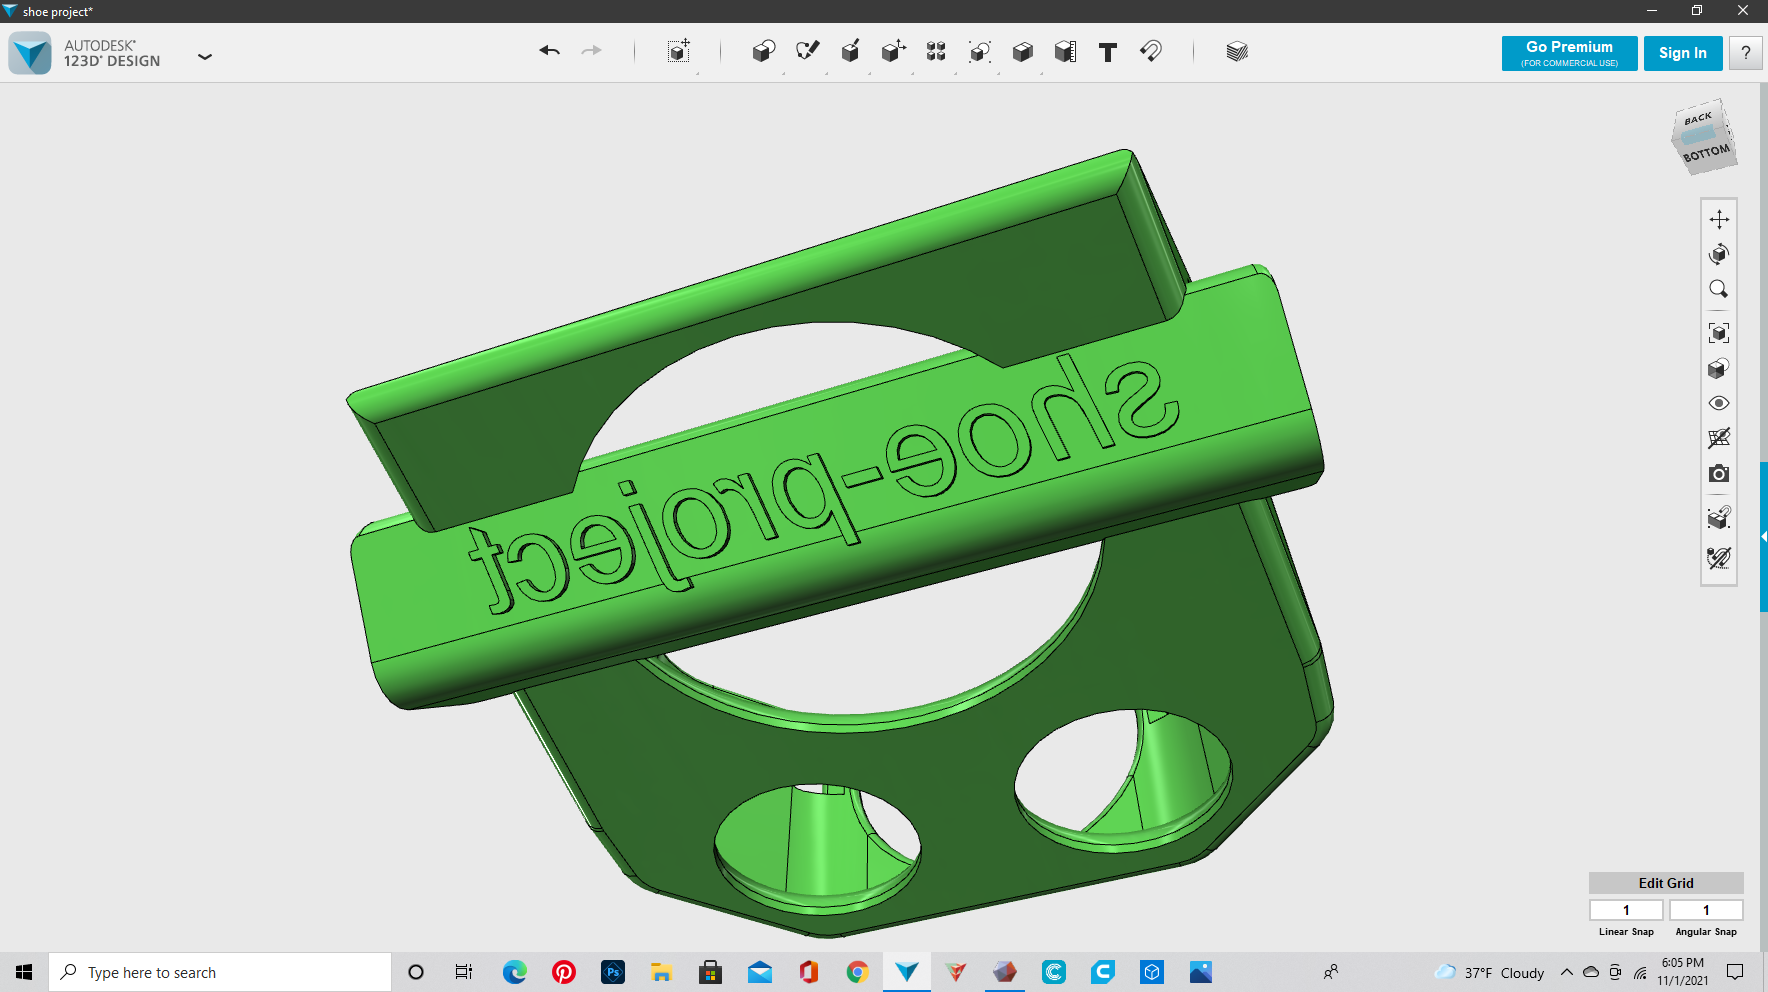Open the Sketch tool

tap(808, 51)
